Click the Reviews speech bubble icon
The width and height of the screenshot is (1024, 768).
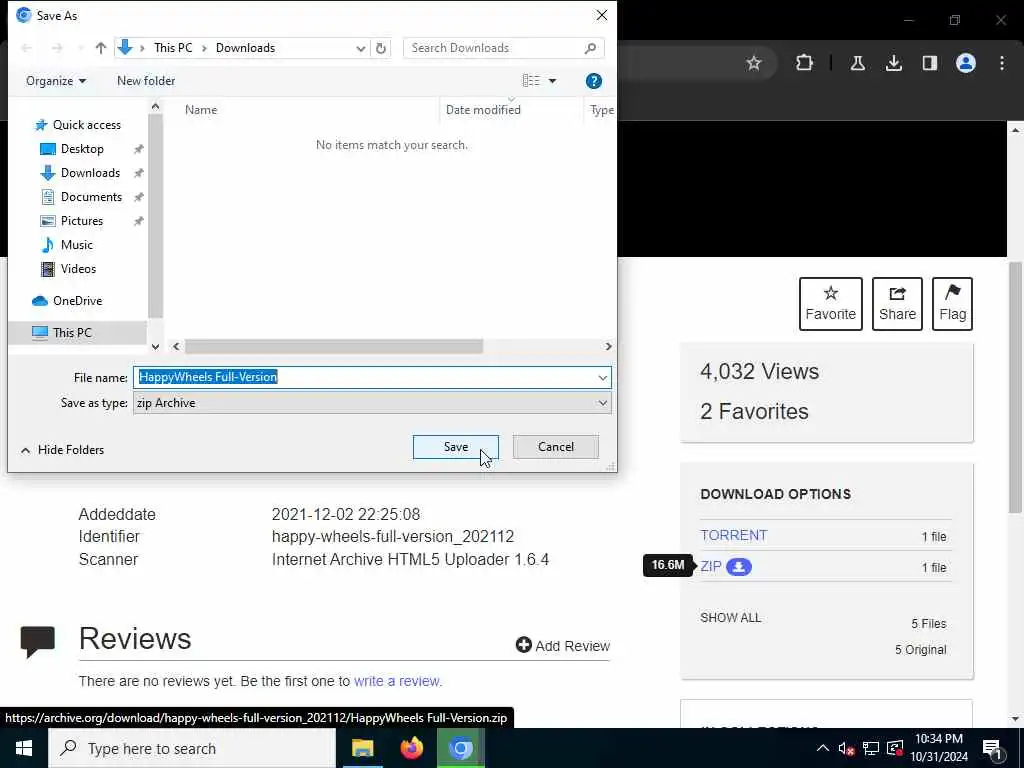38,641
